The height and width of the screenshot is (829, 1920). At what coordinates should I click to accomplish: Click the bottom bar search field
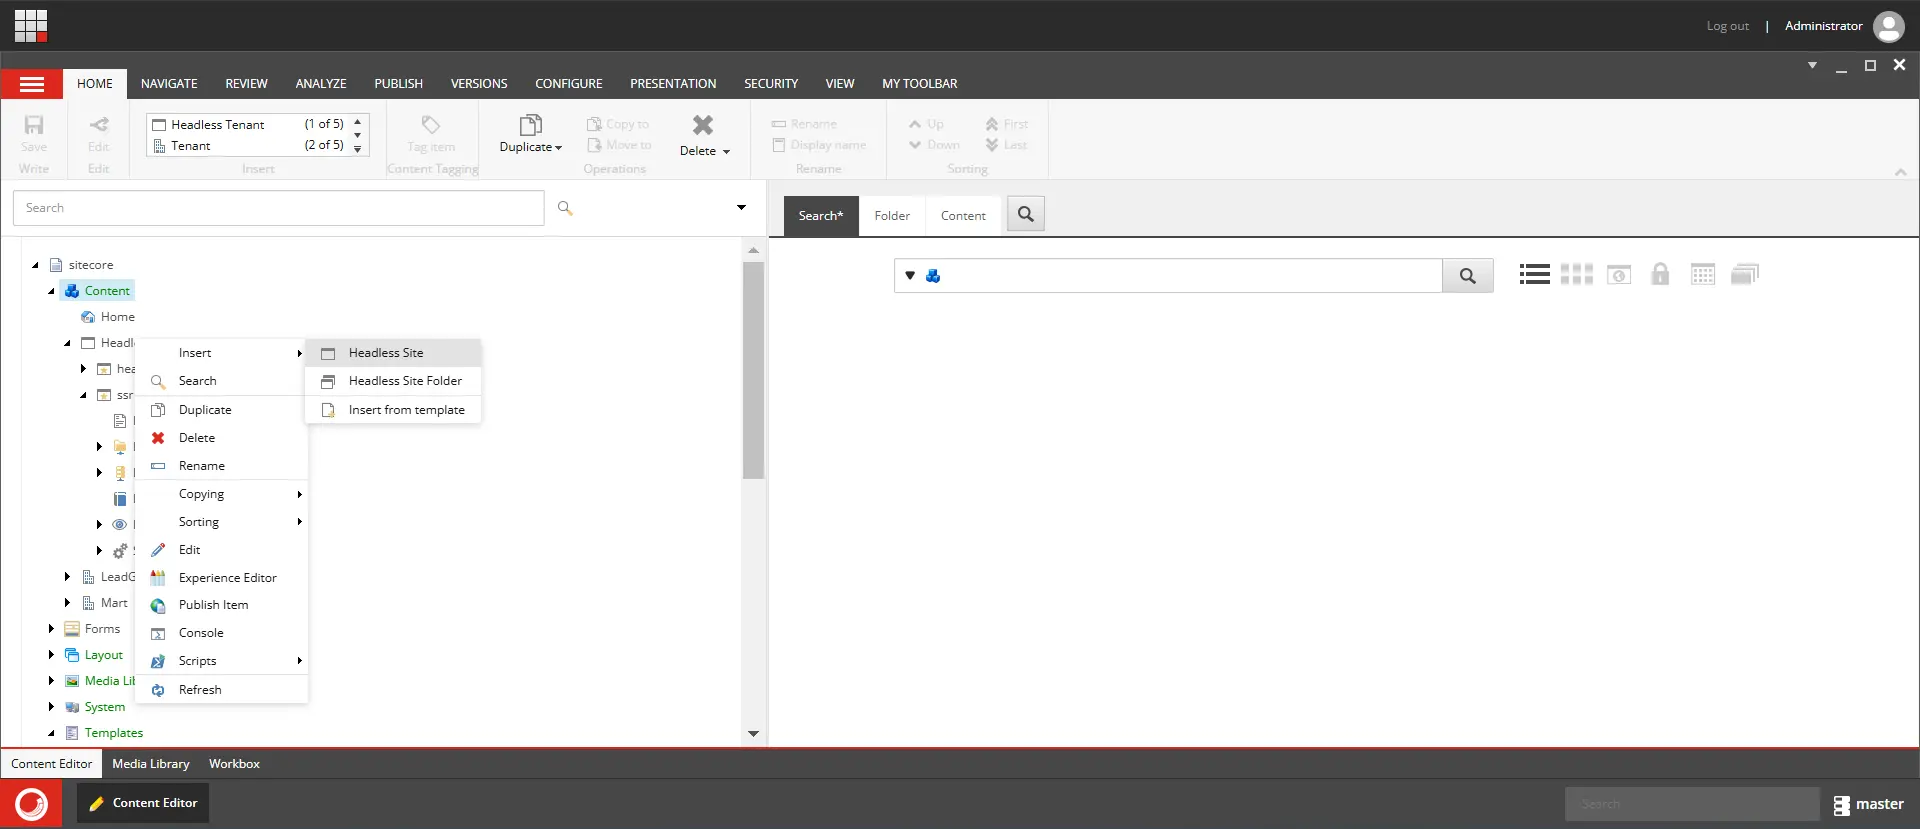coord(1692,804)
